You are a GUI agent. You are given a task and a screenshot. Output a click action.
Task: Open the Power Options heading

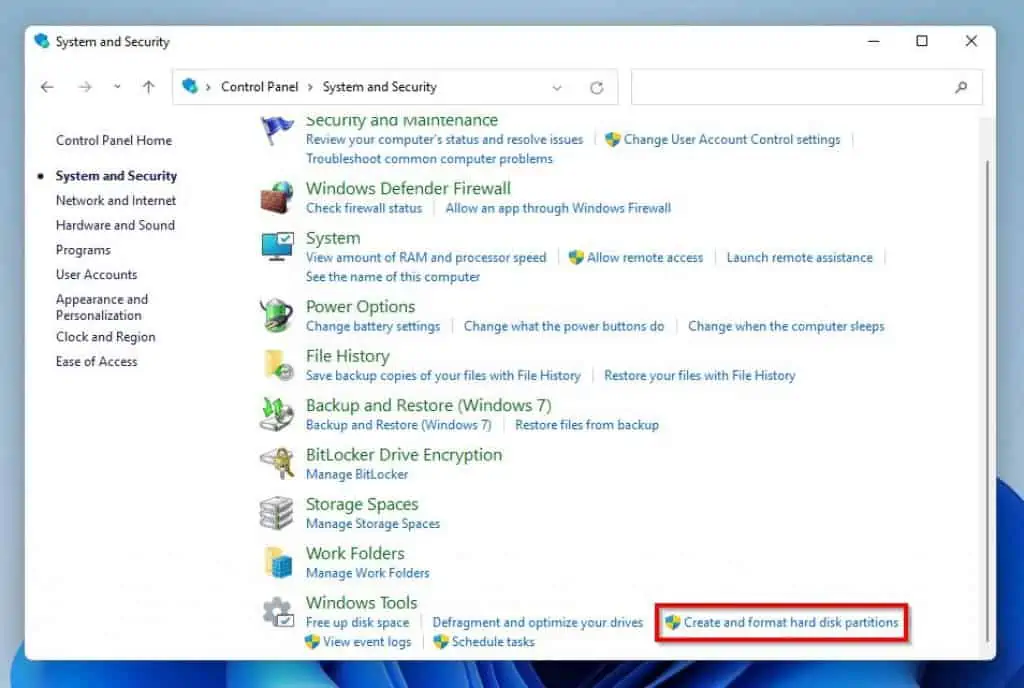pyautogui.click(x=360, y=307)
